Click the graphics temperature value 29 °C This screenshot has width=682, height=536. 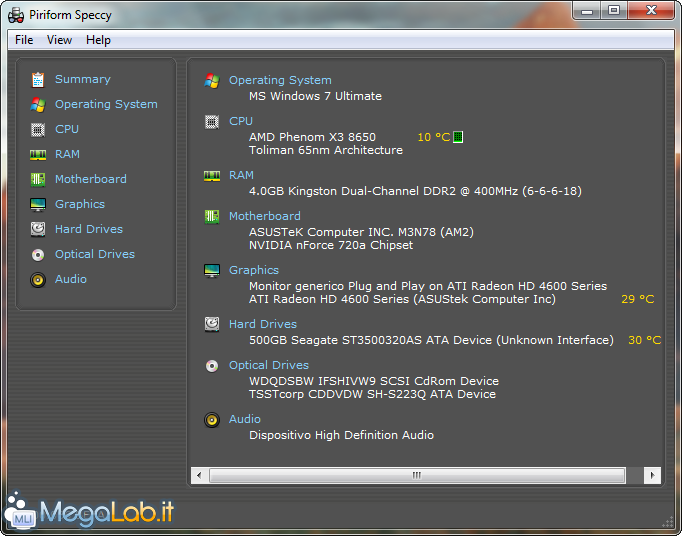[x=638, y=299]
